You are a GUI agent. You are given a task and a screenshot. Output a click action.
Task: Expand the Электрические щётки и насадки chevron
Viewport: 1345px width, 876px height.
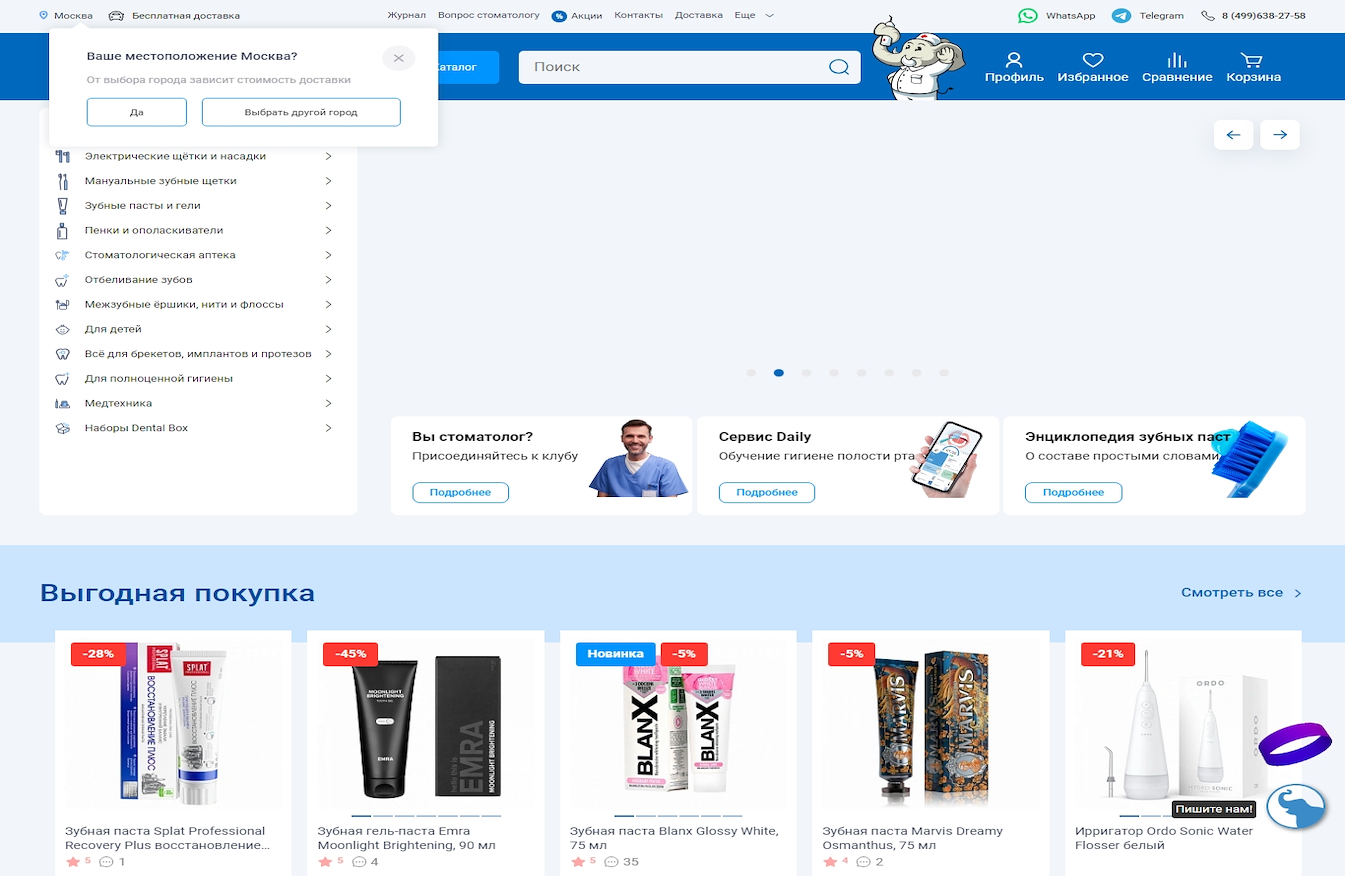(328, 156)
